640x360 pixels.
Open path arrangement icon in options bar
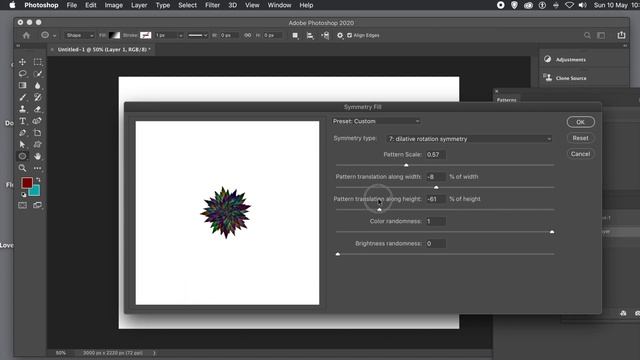pyautogui.click(x=325, y=36)
